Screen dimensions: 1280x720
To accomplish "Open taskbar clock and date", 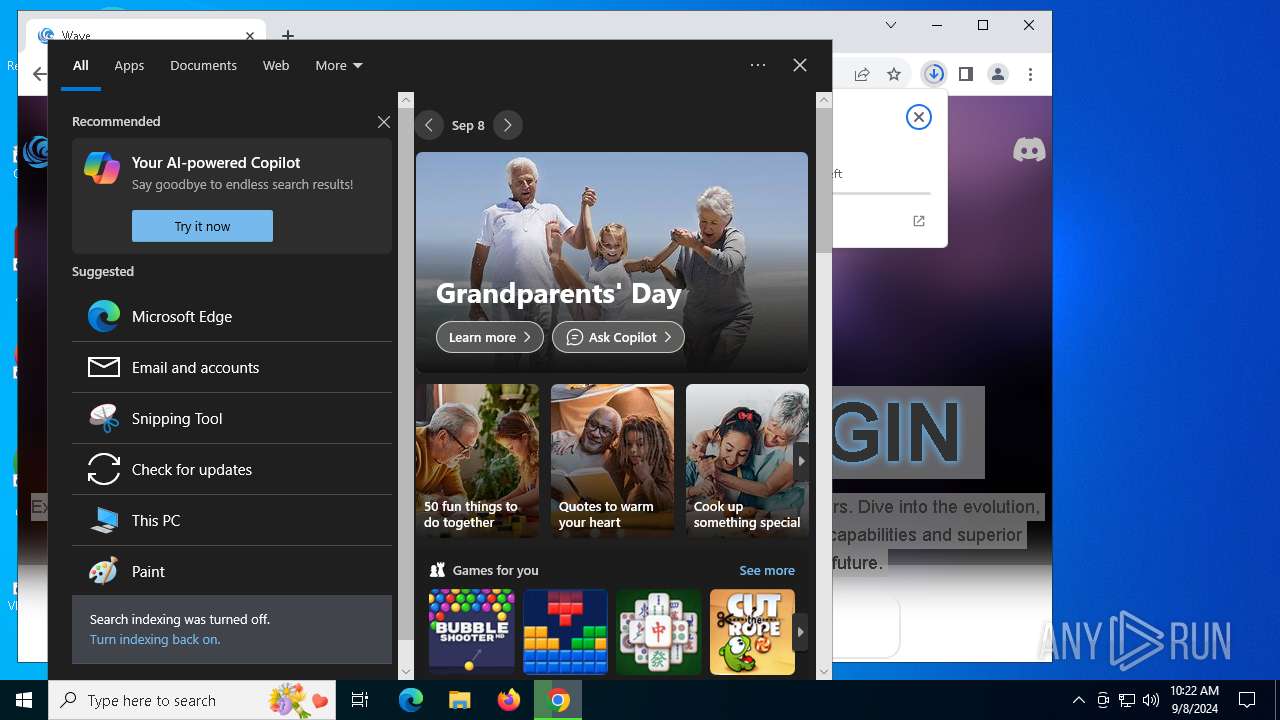I will tap(1194, 700).
